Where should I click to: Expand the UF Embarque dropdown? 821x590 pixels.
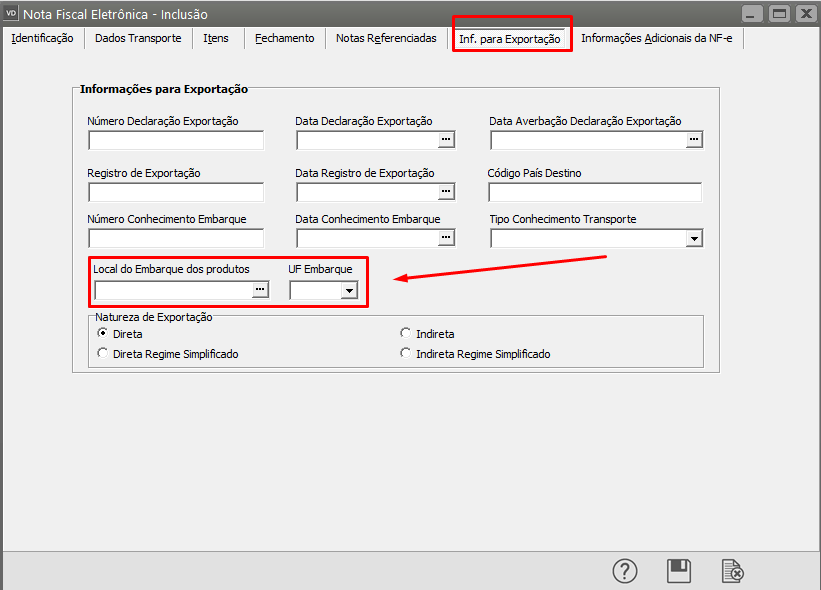349,290
